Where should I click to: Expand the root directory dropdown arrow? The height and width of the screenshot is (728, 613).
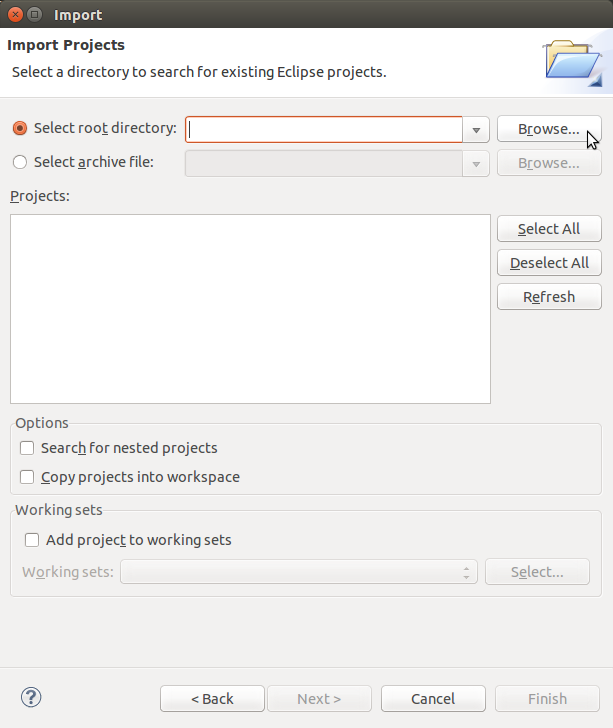(476, 130)
